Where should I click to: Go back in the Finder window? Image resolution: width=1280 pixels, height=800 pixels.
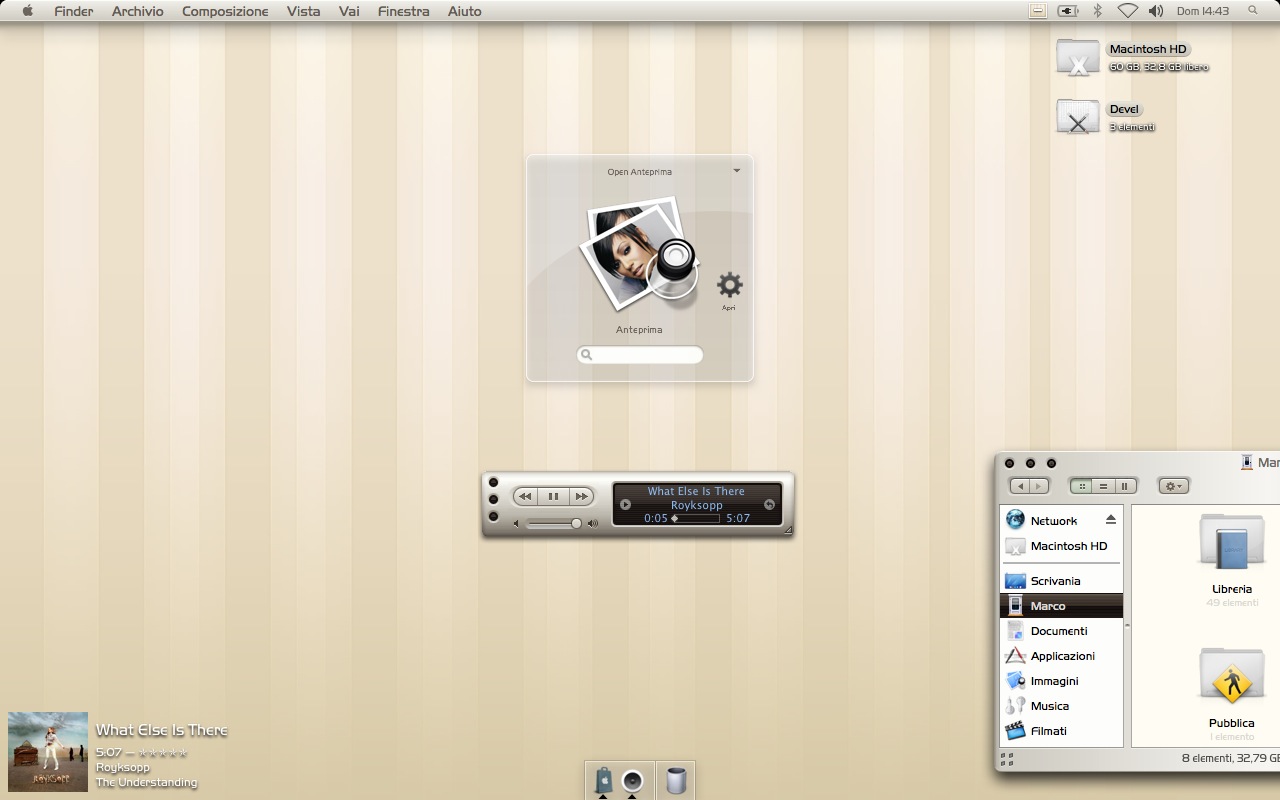(x=1020, y=486)
